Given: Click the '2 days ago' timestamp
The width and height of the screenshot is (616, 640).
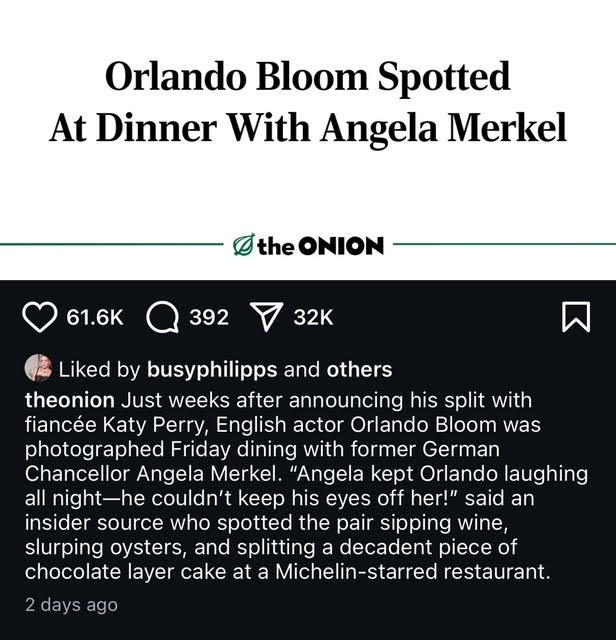Looking at the screenshot, I should point(71,604).
